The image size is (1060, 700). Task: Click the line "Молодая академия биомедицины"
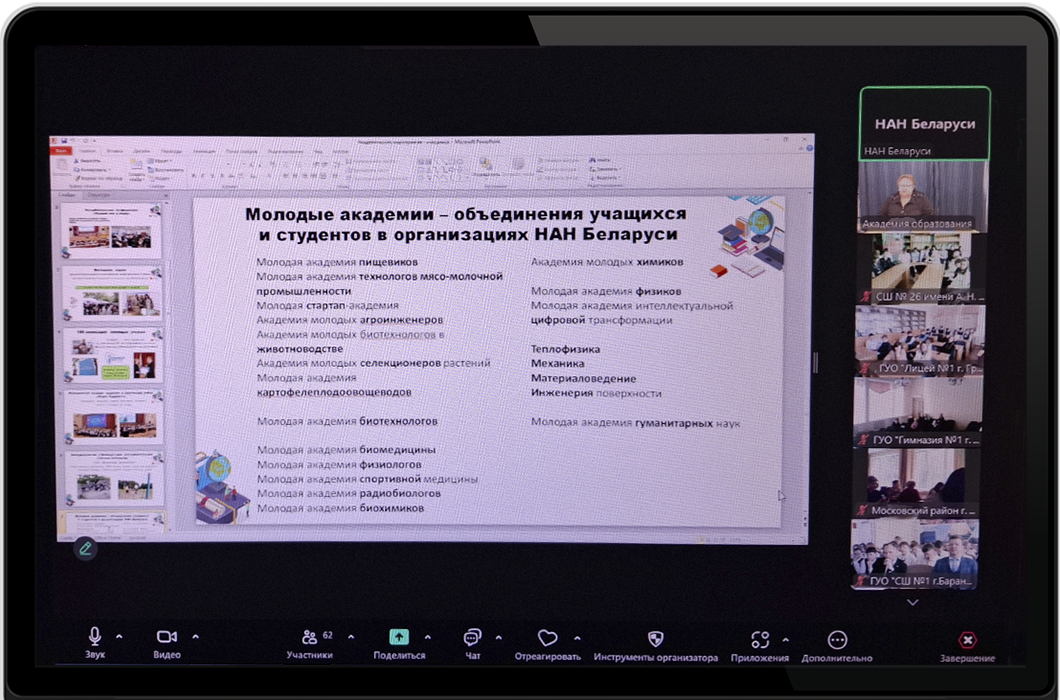click(x=346, y=450)
